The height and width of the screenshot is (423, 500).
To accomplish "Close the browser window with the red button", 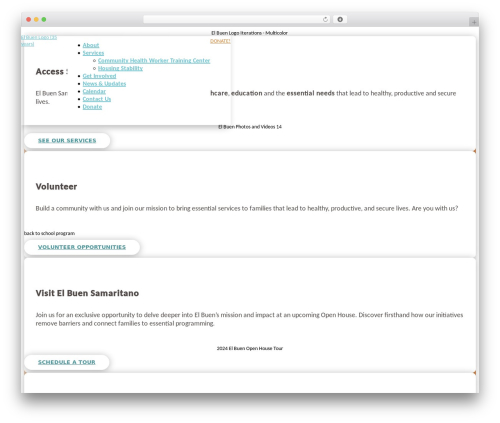I will (x=29, y=20).
